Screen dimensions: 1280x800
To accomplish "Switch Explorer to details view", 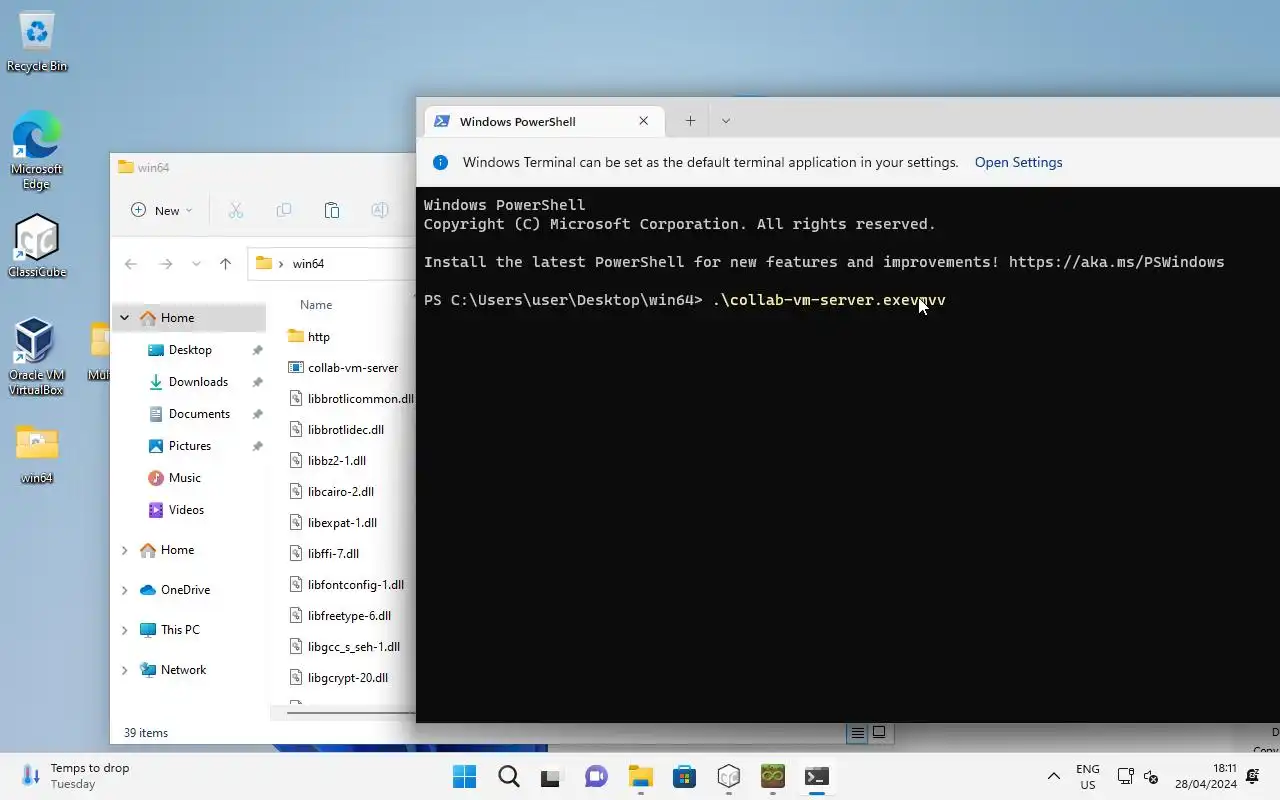I will pos(857,733).
